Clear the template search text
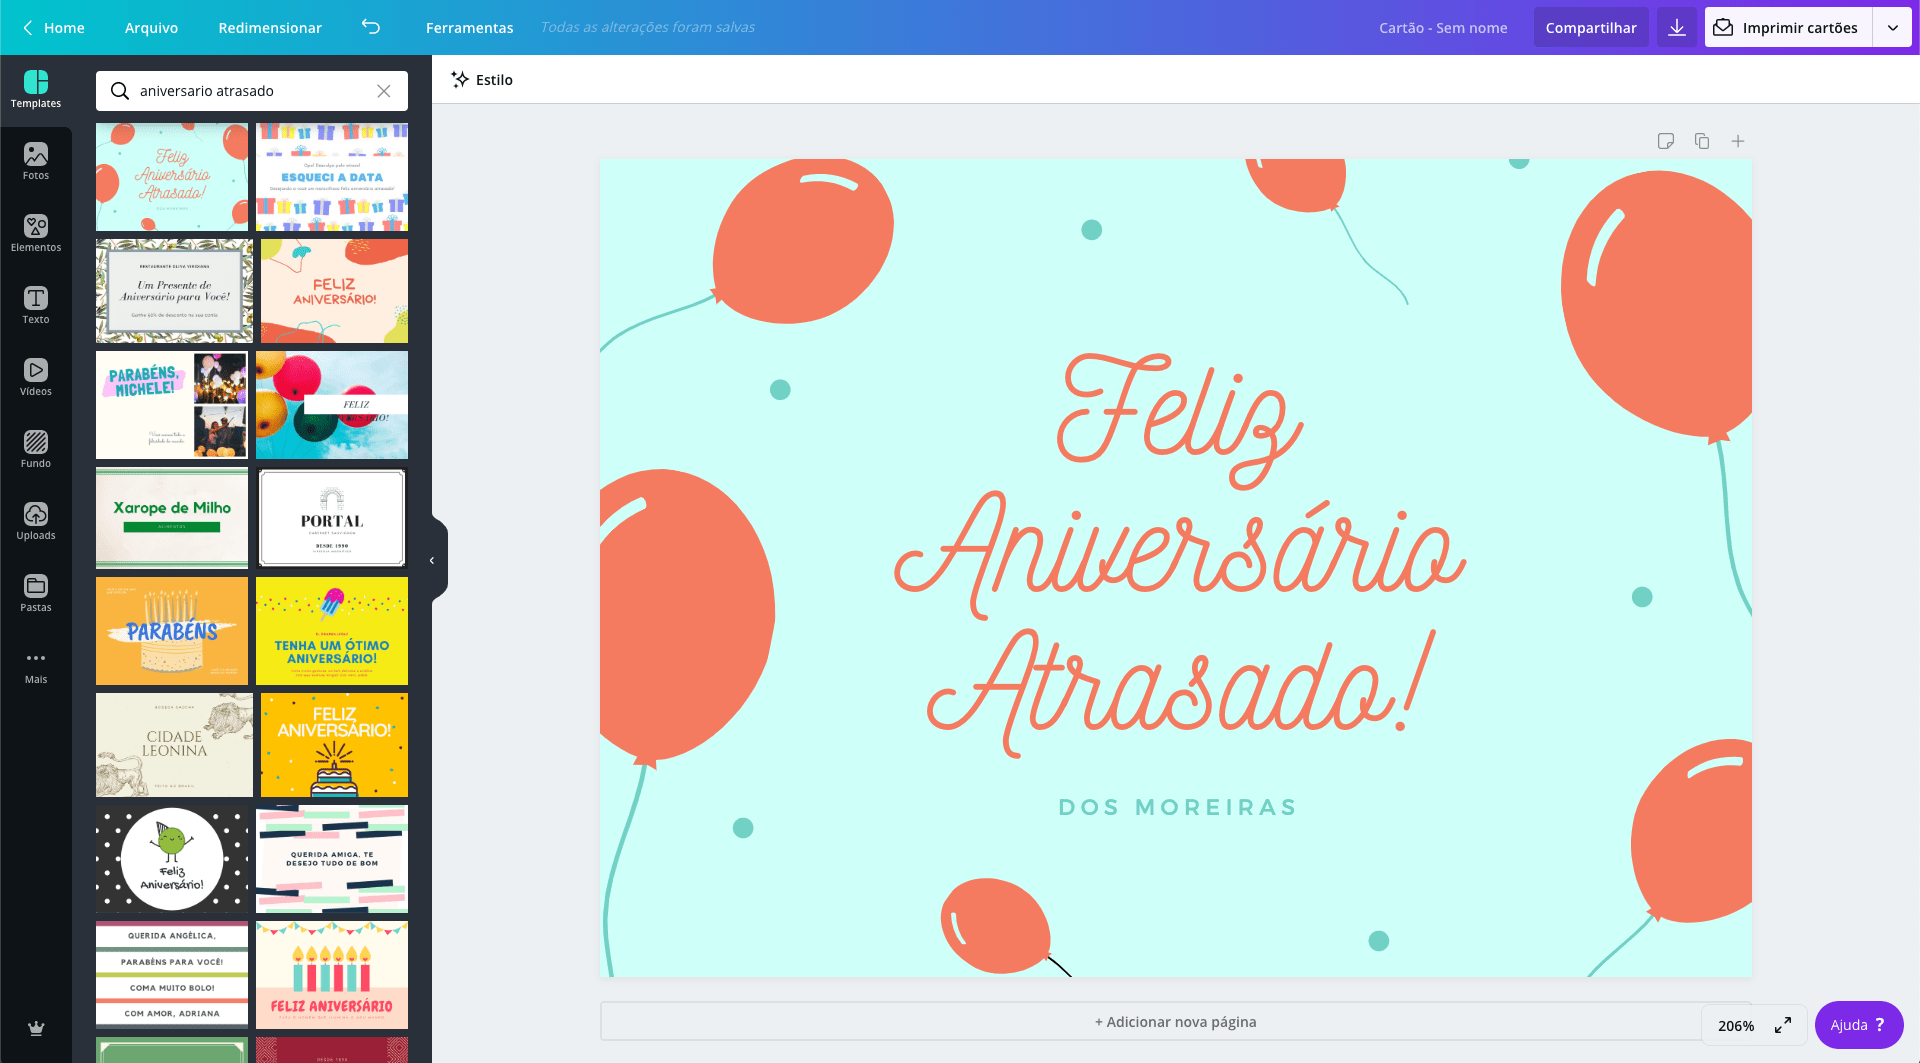 click(384, 91)
